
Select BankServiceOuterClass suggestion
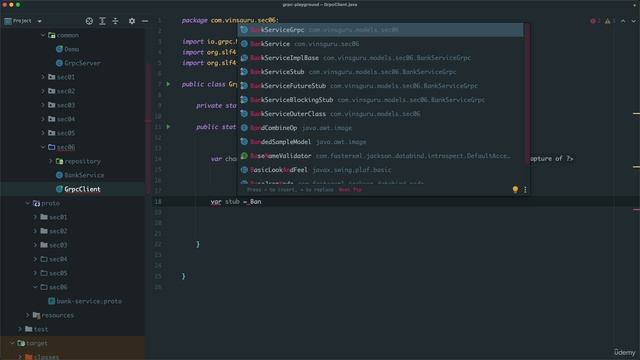pyautogui.click(x=380, y=114)
